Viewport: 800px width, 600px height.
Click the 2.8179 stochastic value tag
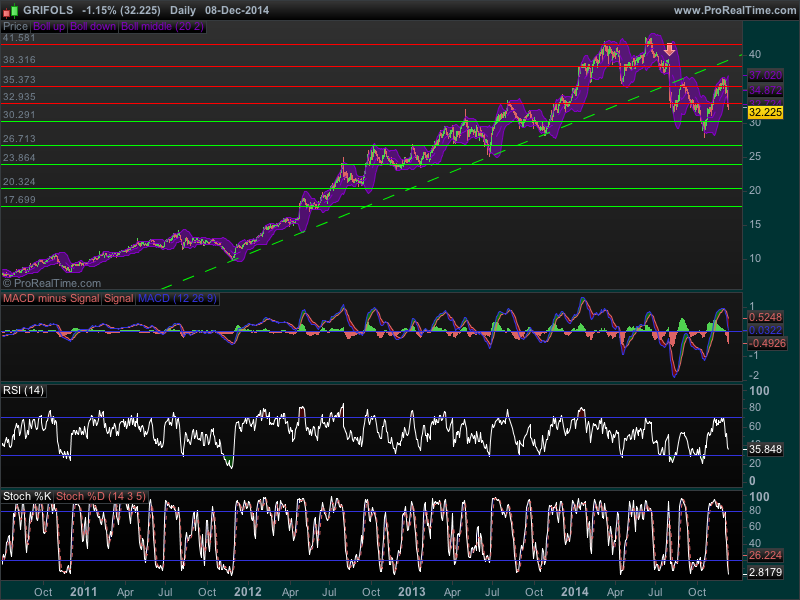[x=765, y=572]
